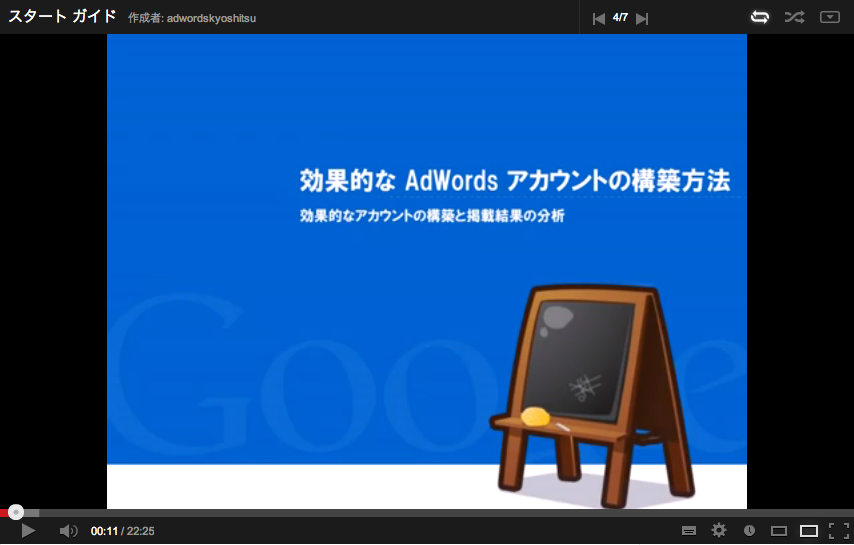
Task: Click the video frame to toggle playback
Action: pyautogui.click(x=426, y=271)
